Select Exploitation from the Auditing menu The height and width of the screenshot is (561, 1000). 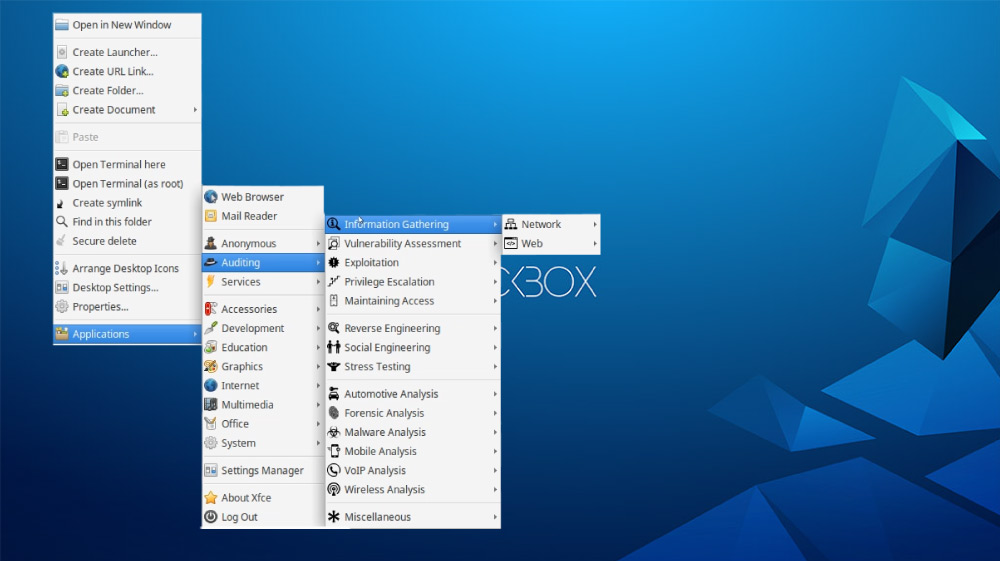[372, 263]
